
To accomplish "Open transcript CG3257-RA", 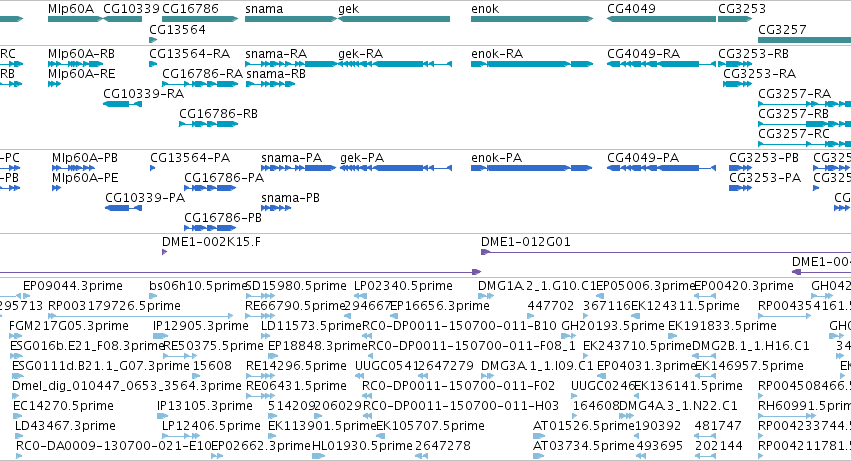I will (x=795, y=94).
